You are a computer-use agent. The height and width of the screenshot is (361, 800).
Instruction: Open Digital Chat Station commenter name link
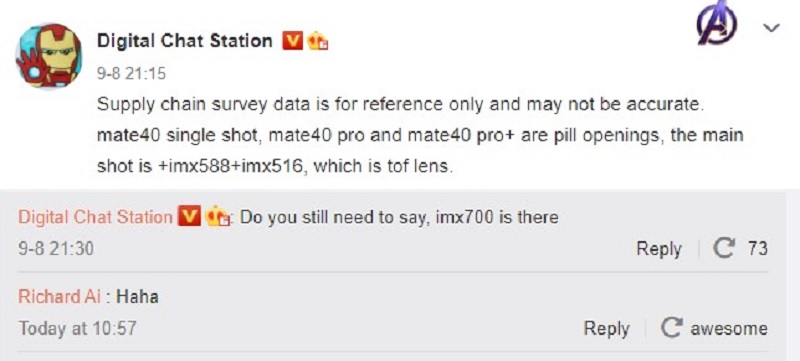[95, 217]
